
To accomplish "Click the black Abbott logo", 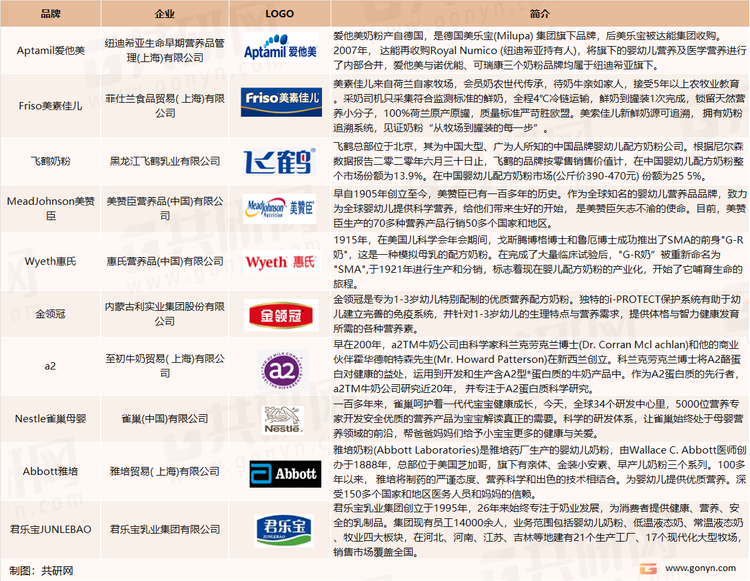I will pyautogui.click(x=285, y=474).
